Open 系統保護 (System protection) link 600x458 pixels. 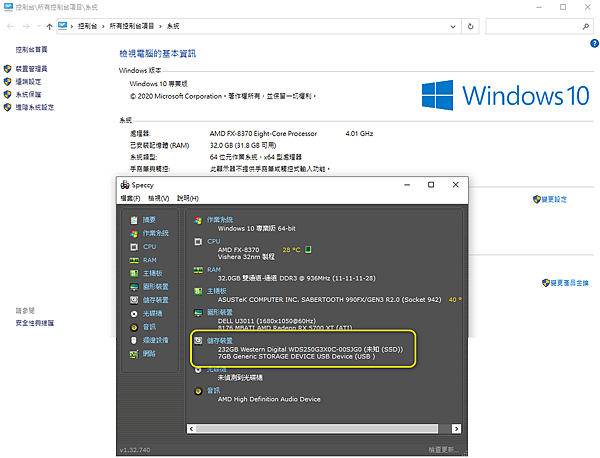coord(28,95)
